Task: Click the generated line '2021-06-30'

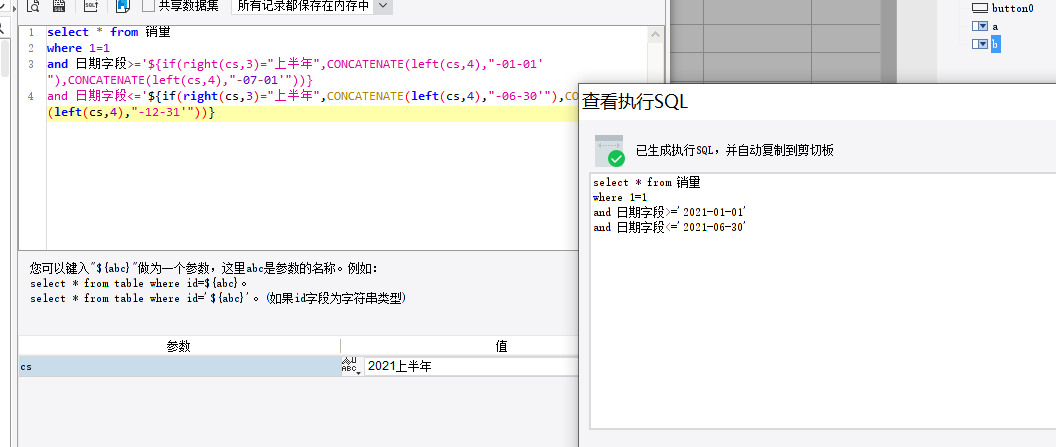Action: click(x=670, y=228)
